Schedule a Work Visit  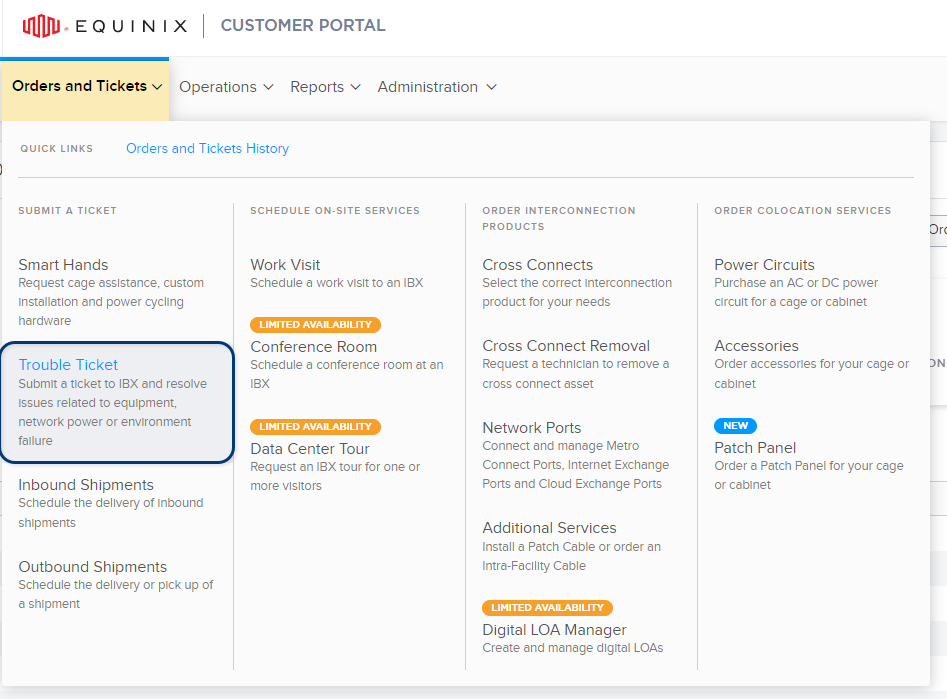click(x=285, y=265)
